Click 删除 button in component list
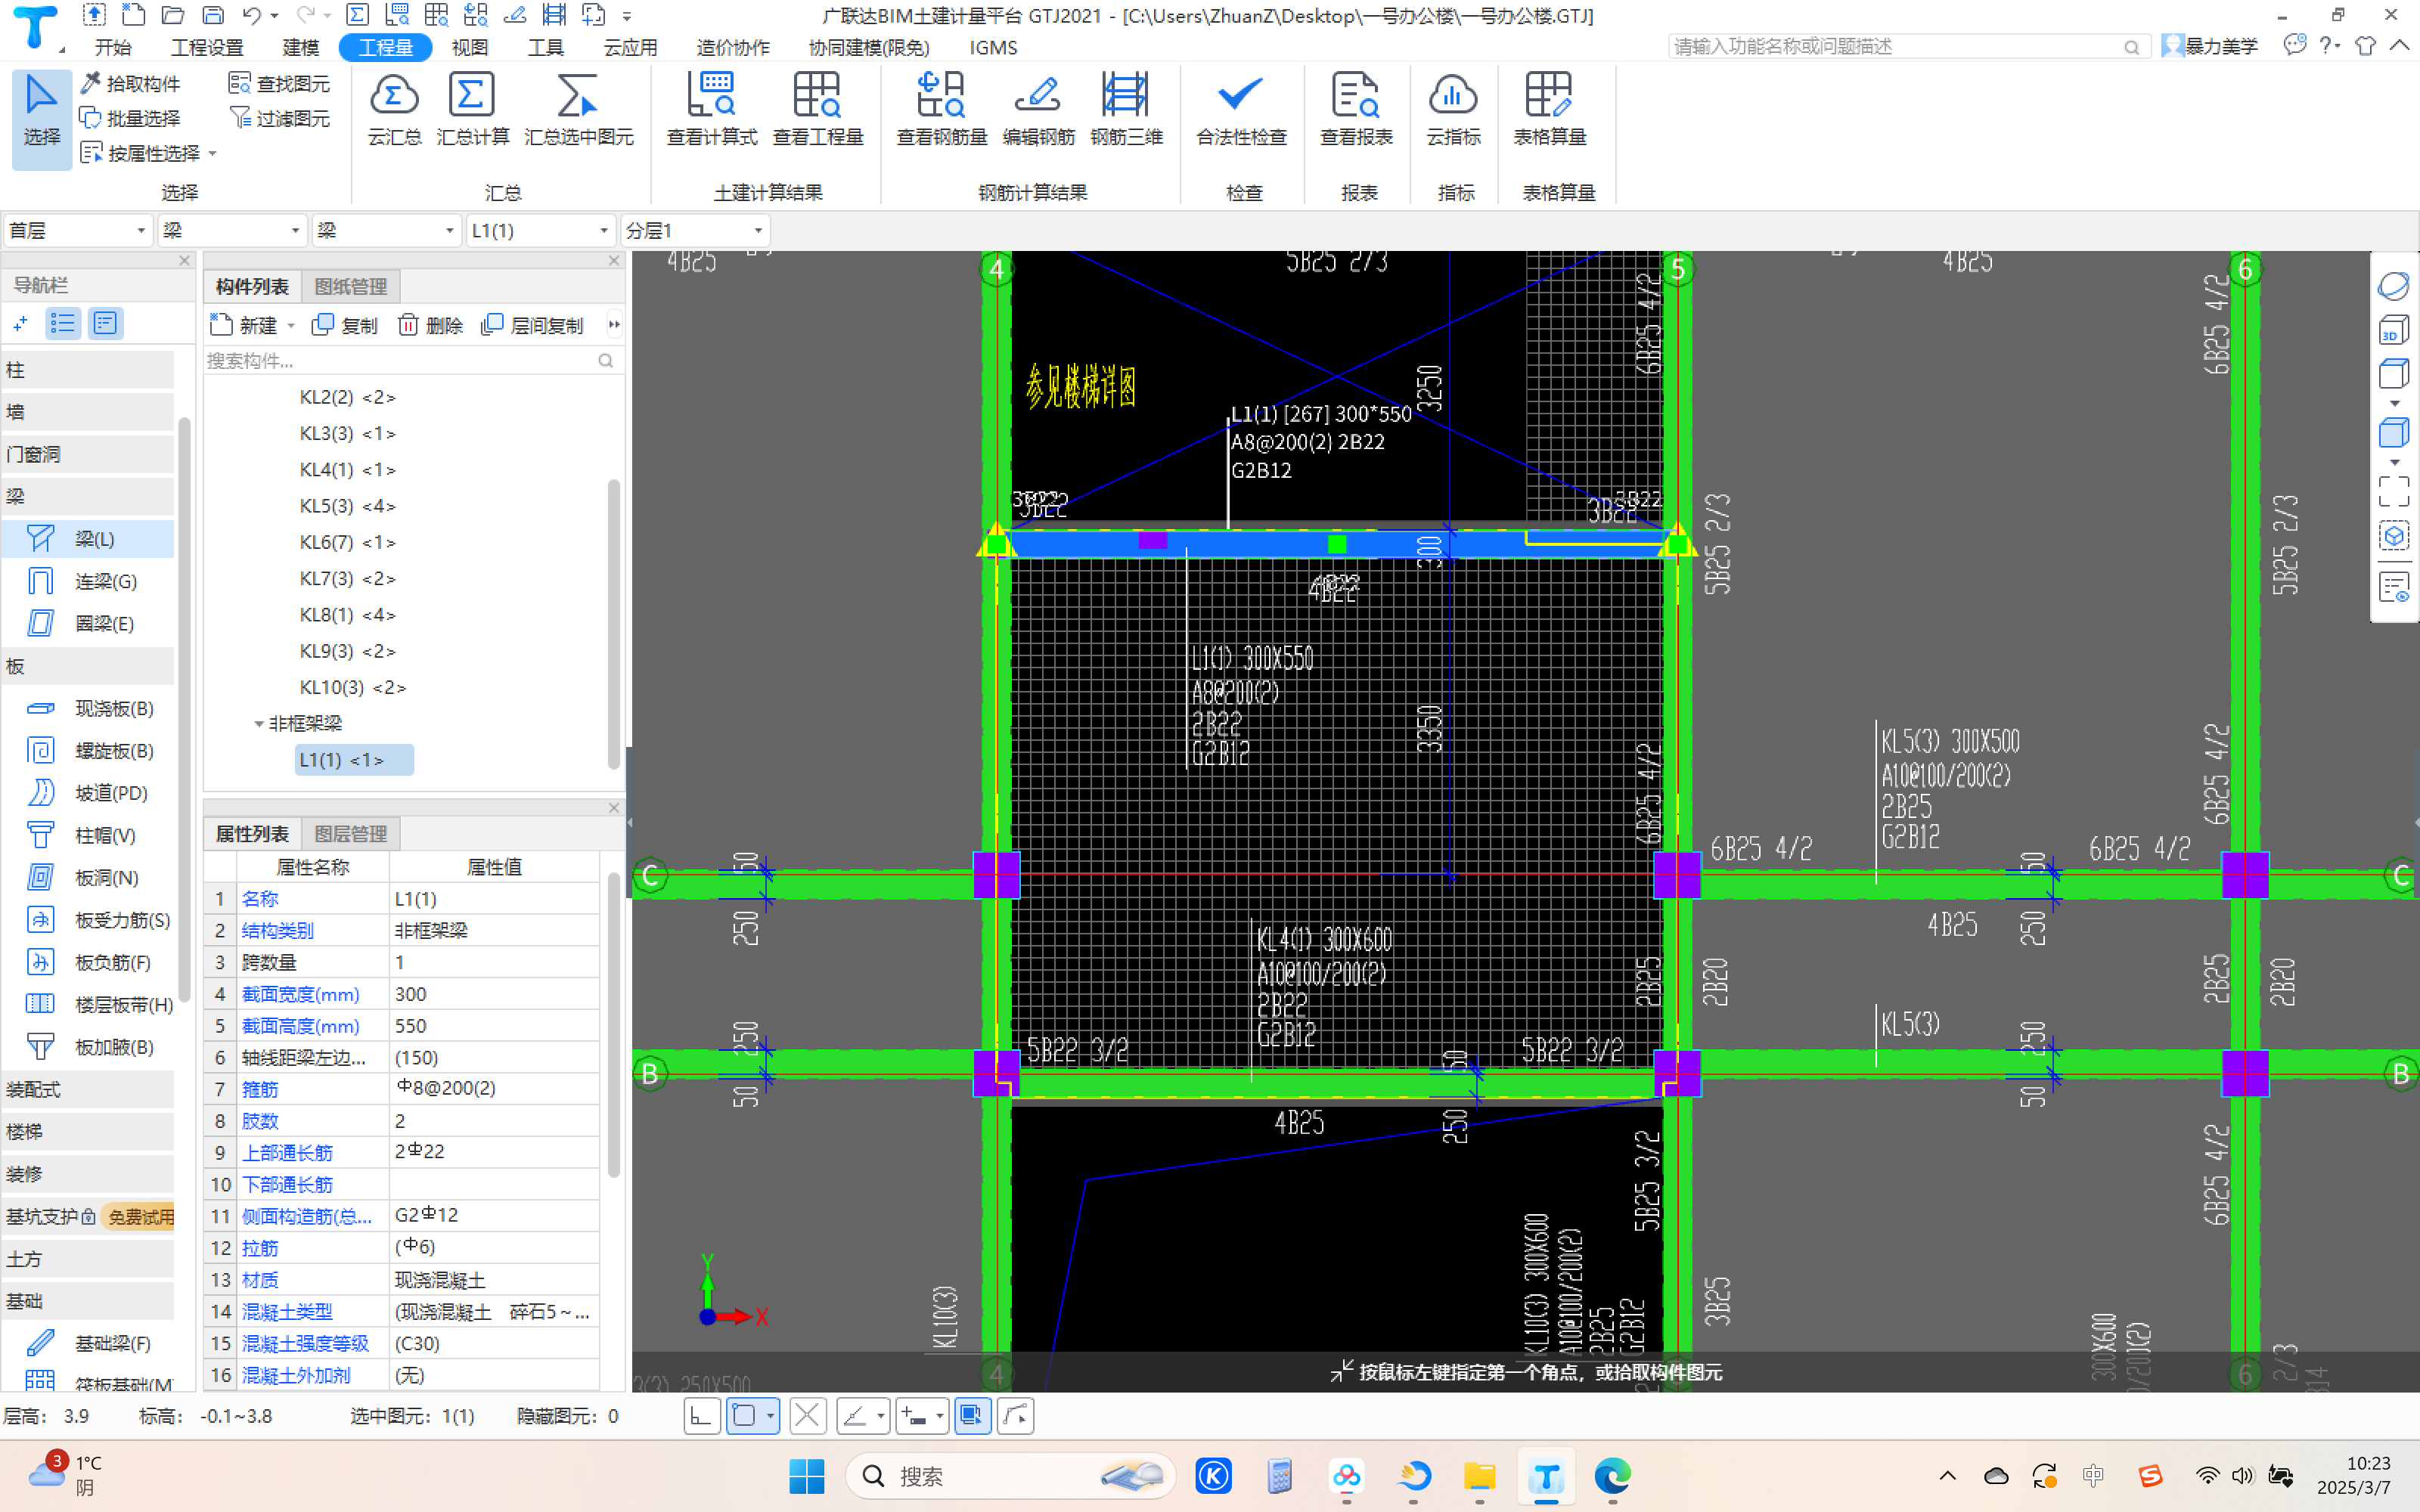 430,326
